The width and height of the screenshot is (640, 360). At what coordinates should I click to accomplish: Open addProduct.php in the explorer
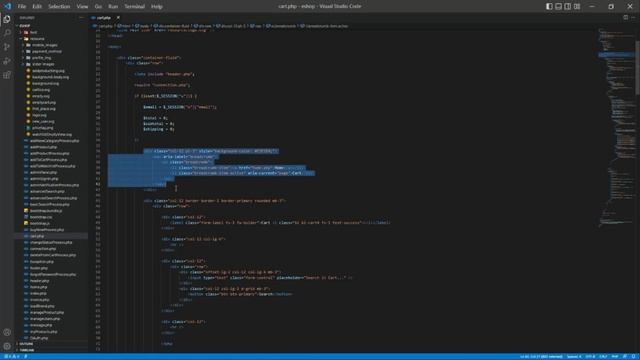coord(43,147)
